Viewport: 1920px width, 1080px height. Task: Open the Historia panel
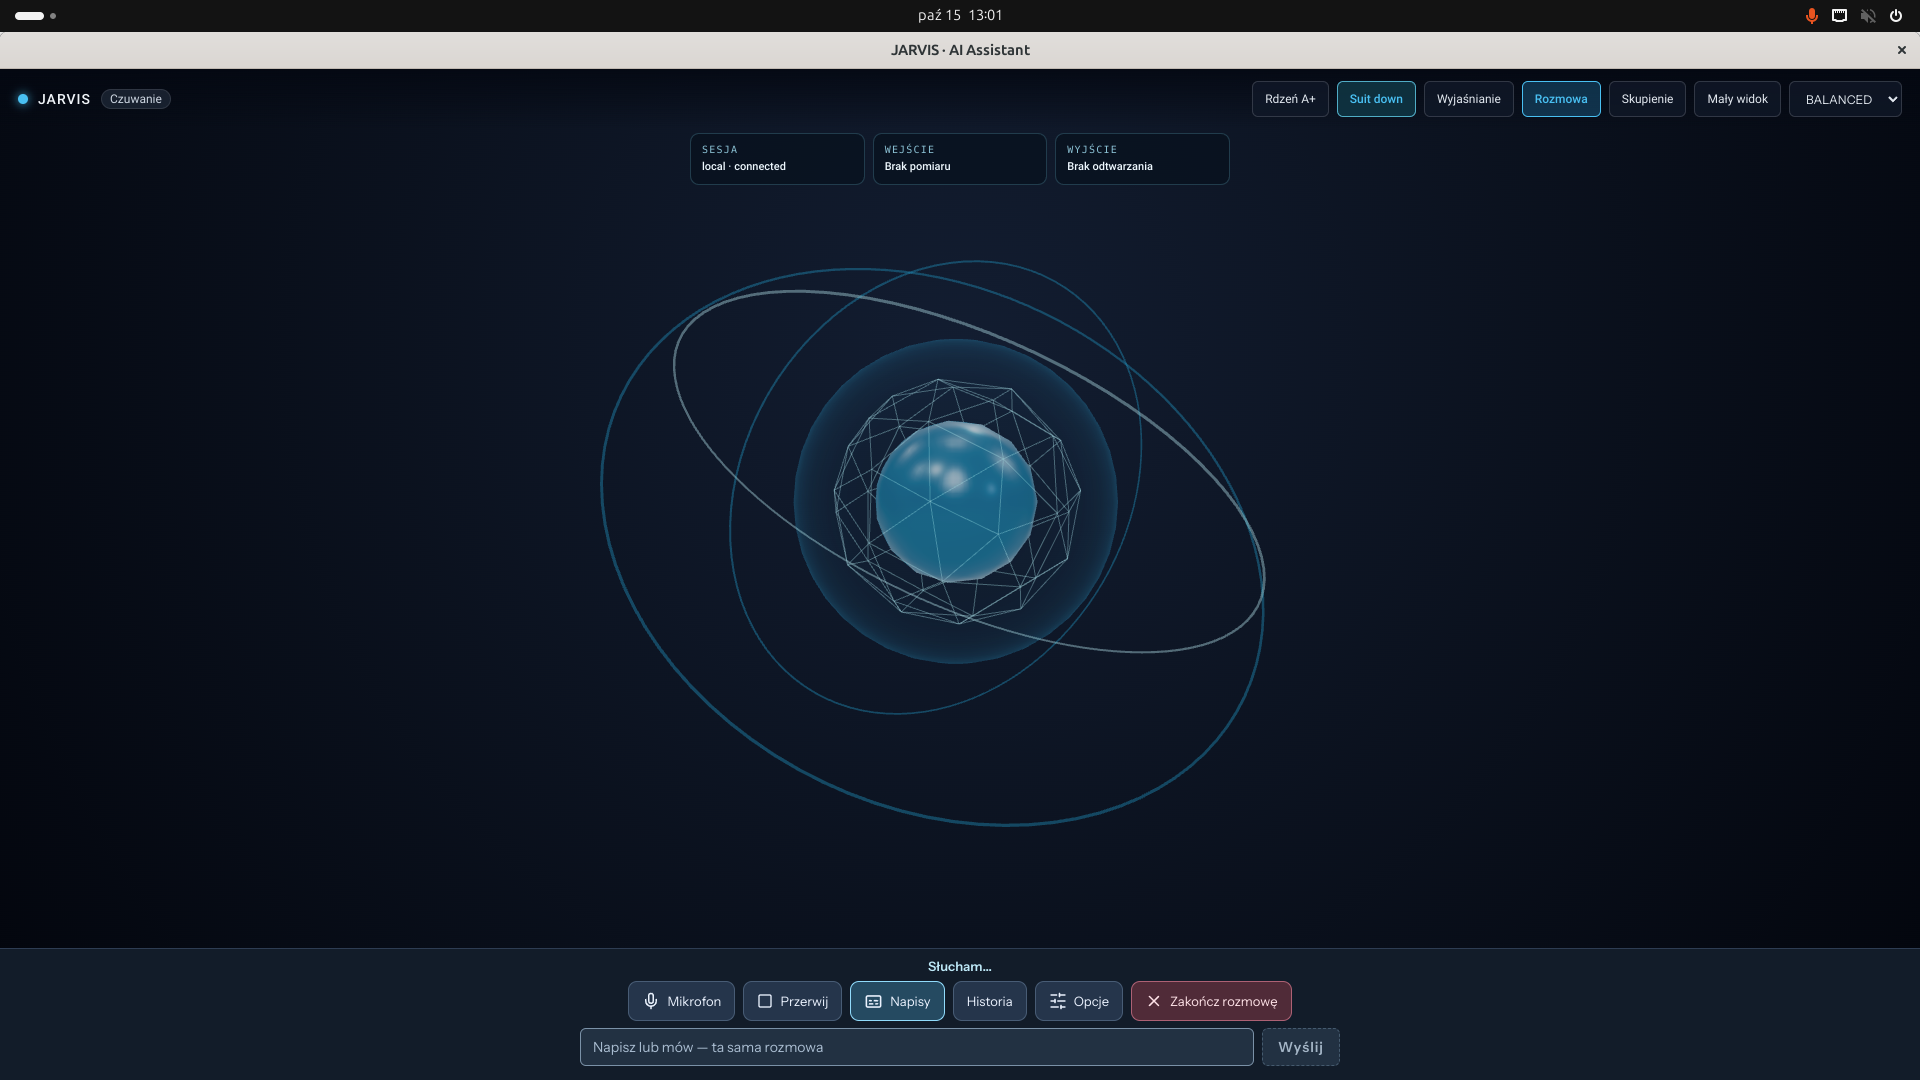(989, 1001)
